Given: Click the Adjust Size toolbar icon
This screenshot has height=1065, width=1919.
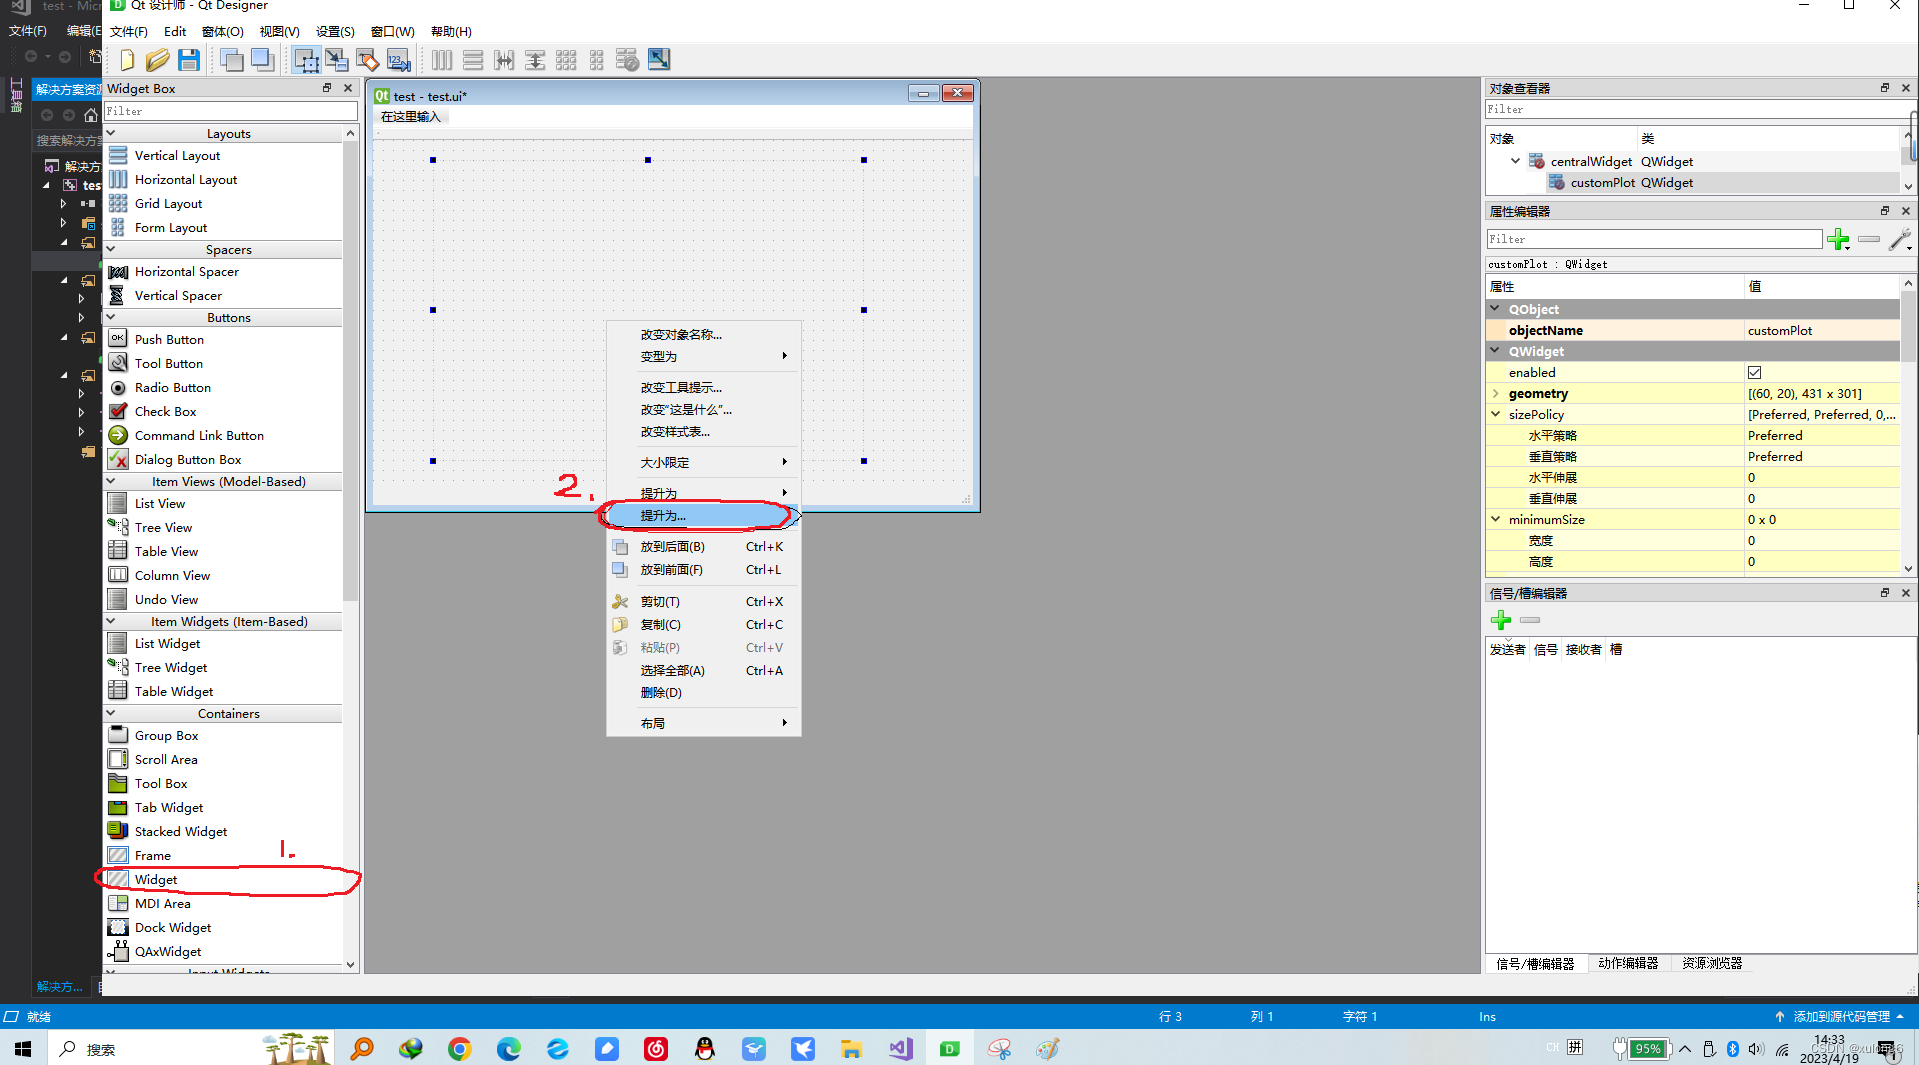Looking at the screenshot, I should [658, 60].
